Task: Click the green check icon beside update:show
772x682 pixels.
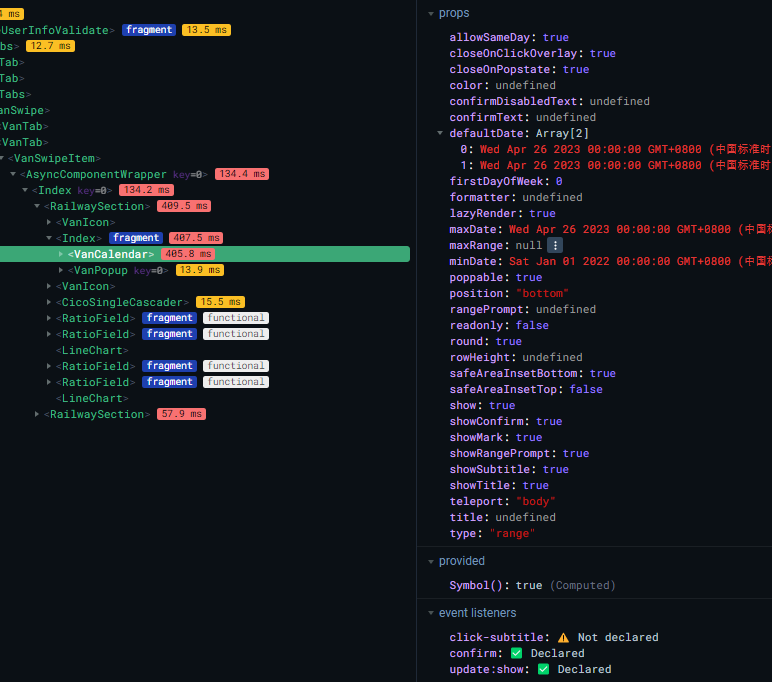Action: coord(544,669)
